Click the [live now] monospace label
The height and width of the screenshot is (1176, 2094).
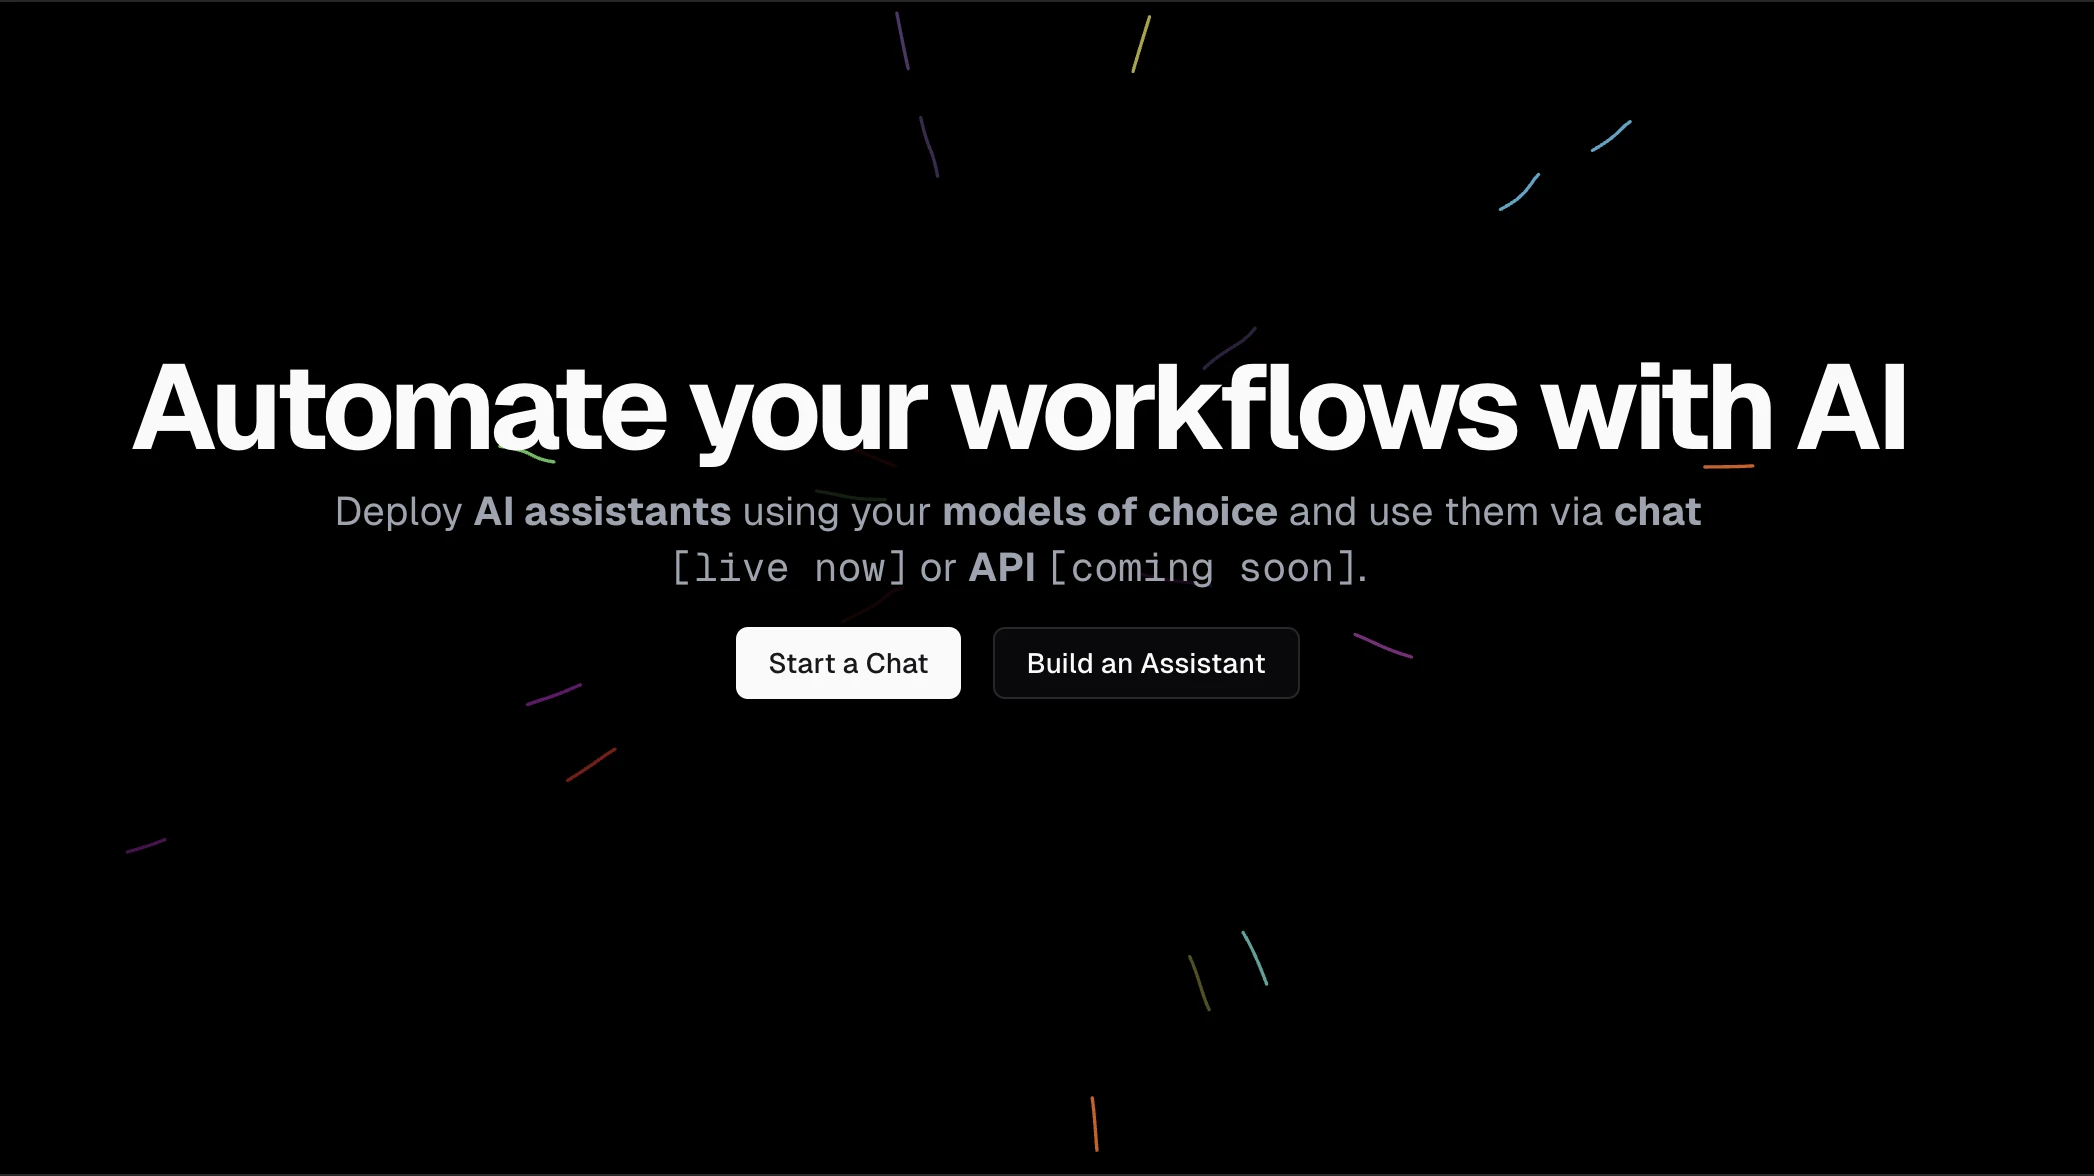point(789,568)
